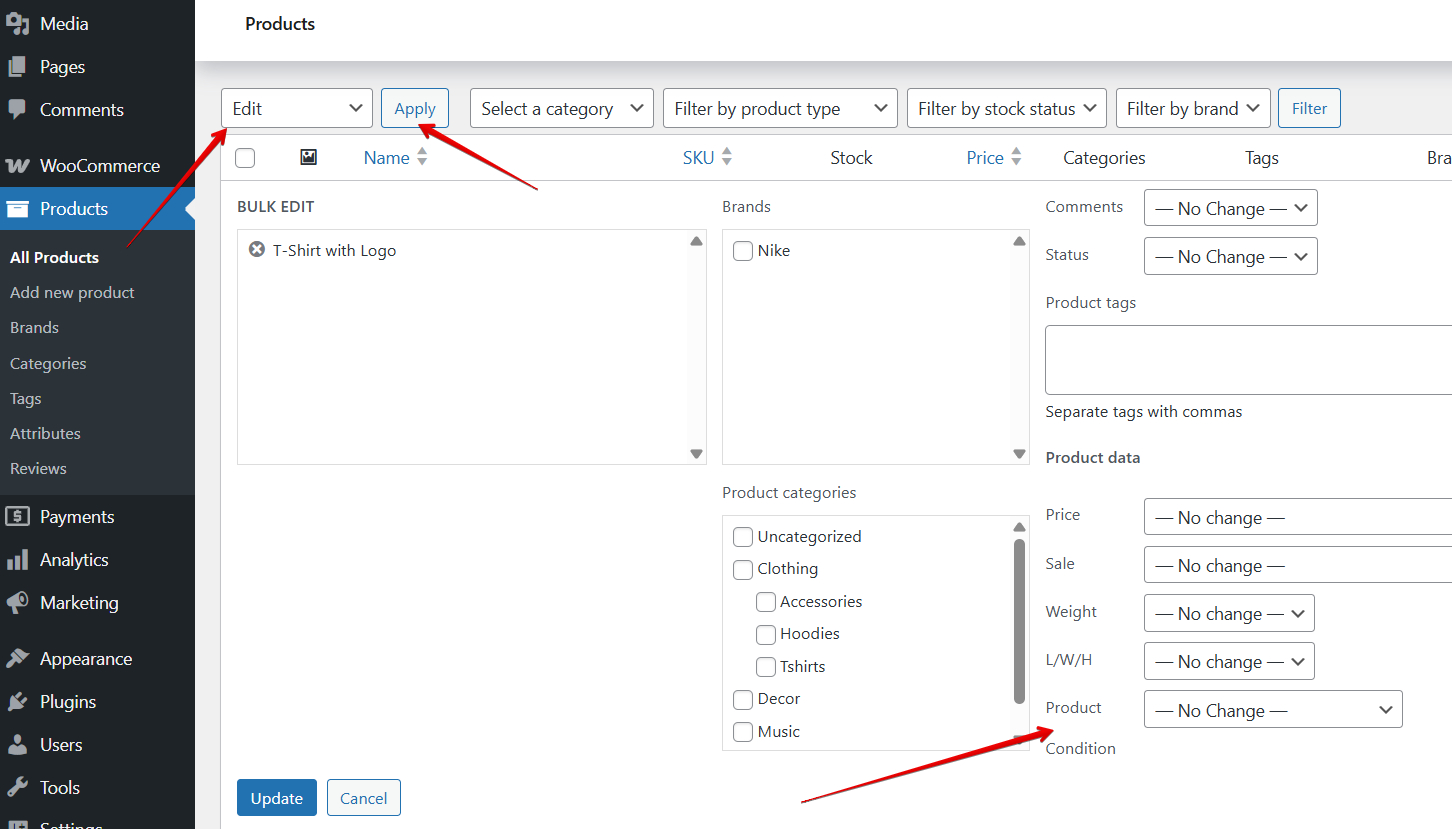Check the Nike brand checkbox
This screenshot has height=829, width=1452.
743,251
